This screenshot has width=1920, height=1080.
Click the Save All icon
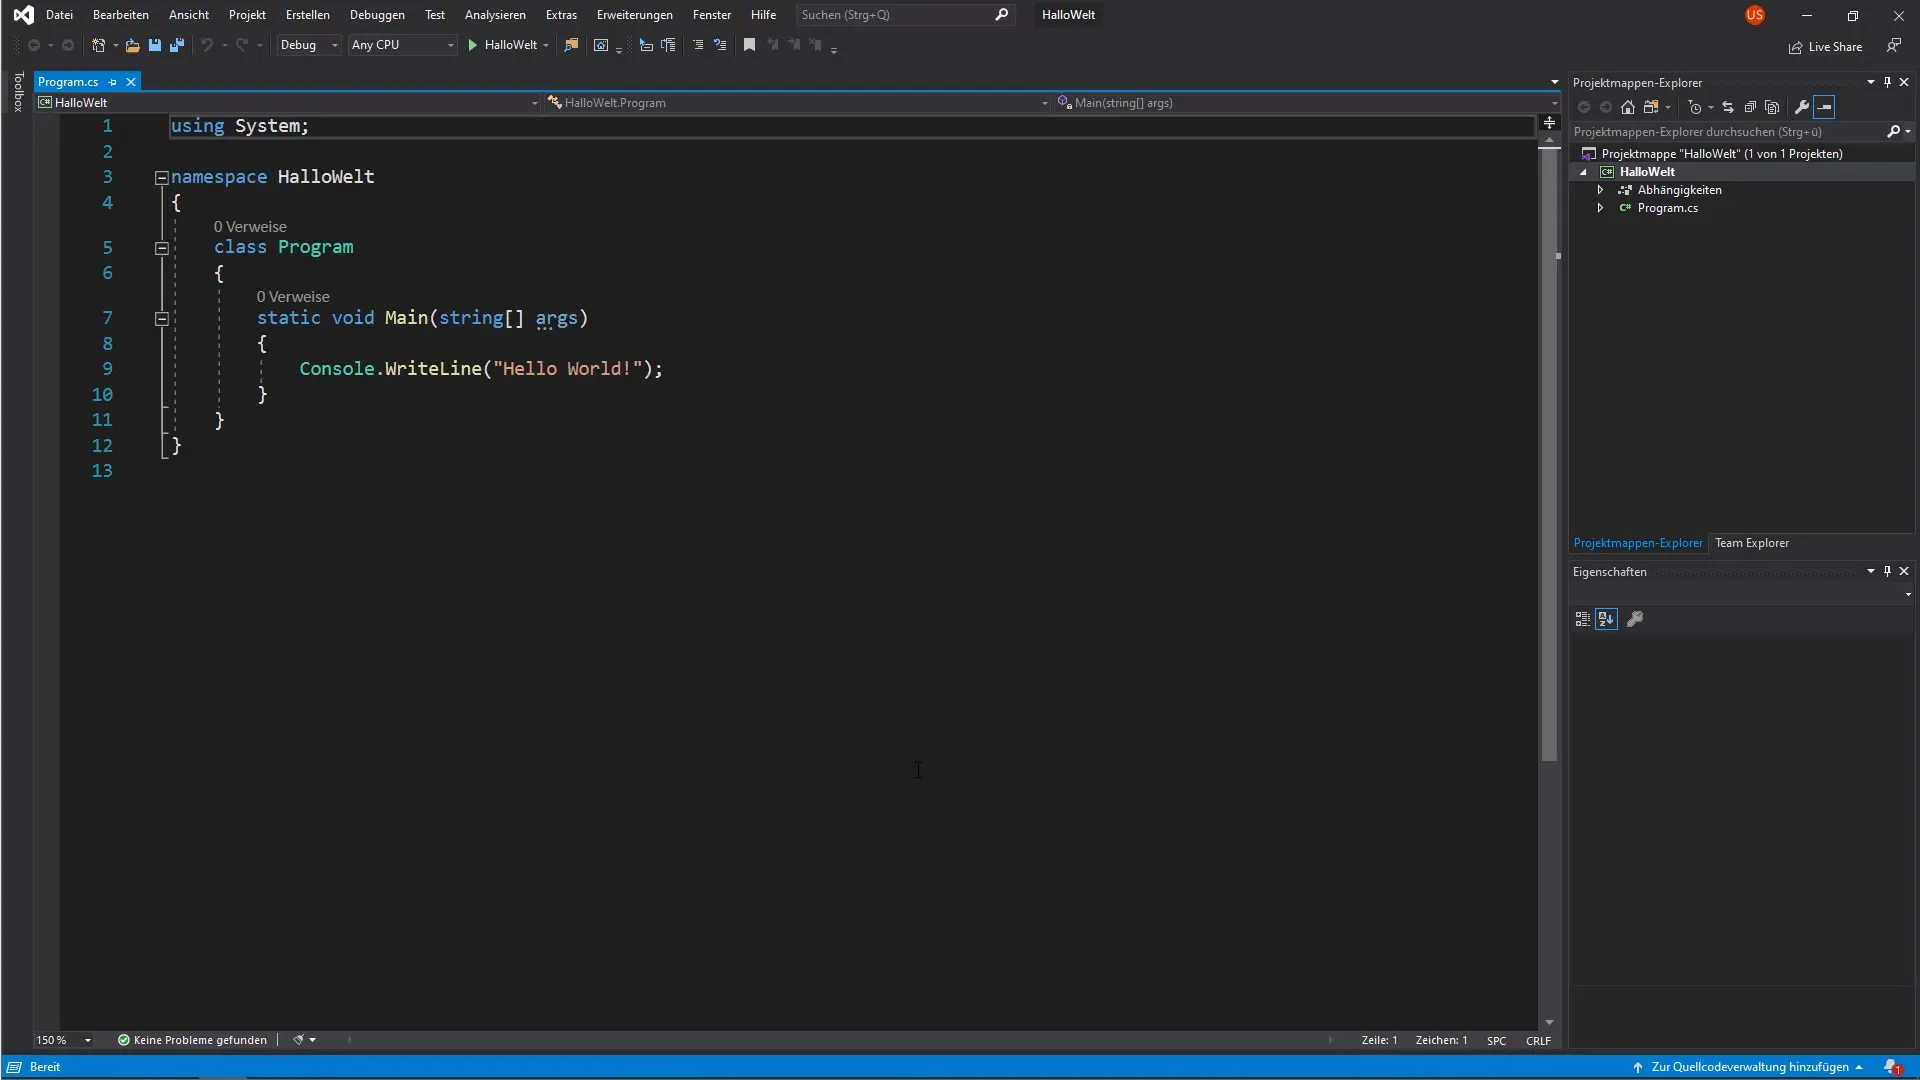coord(177,45)
